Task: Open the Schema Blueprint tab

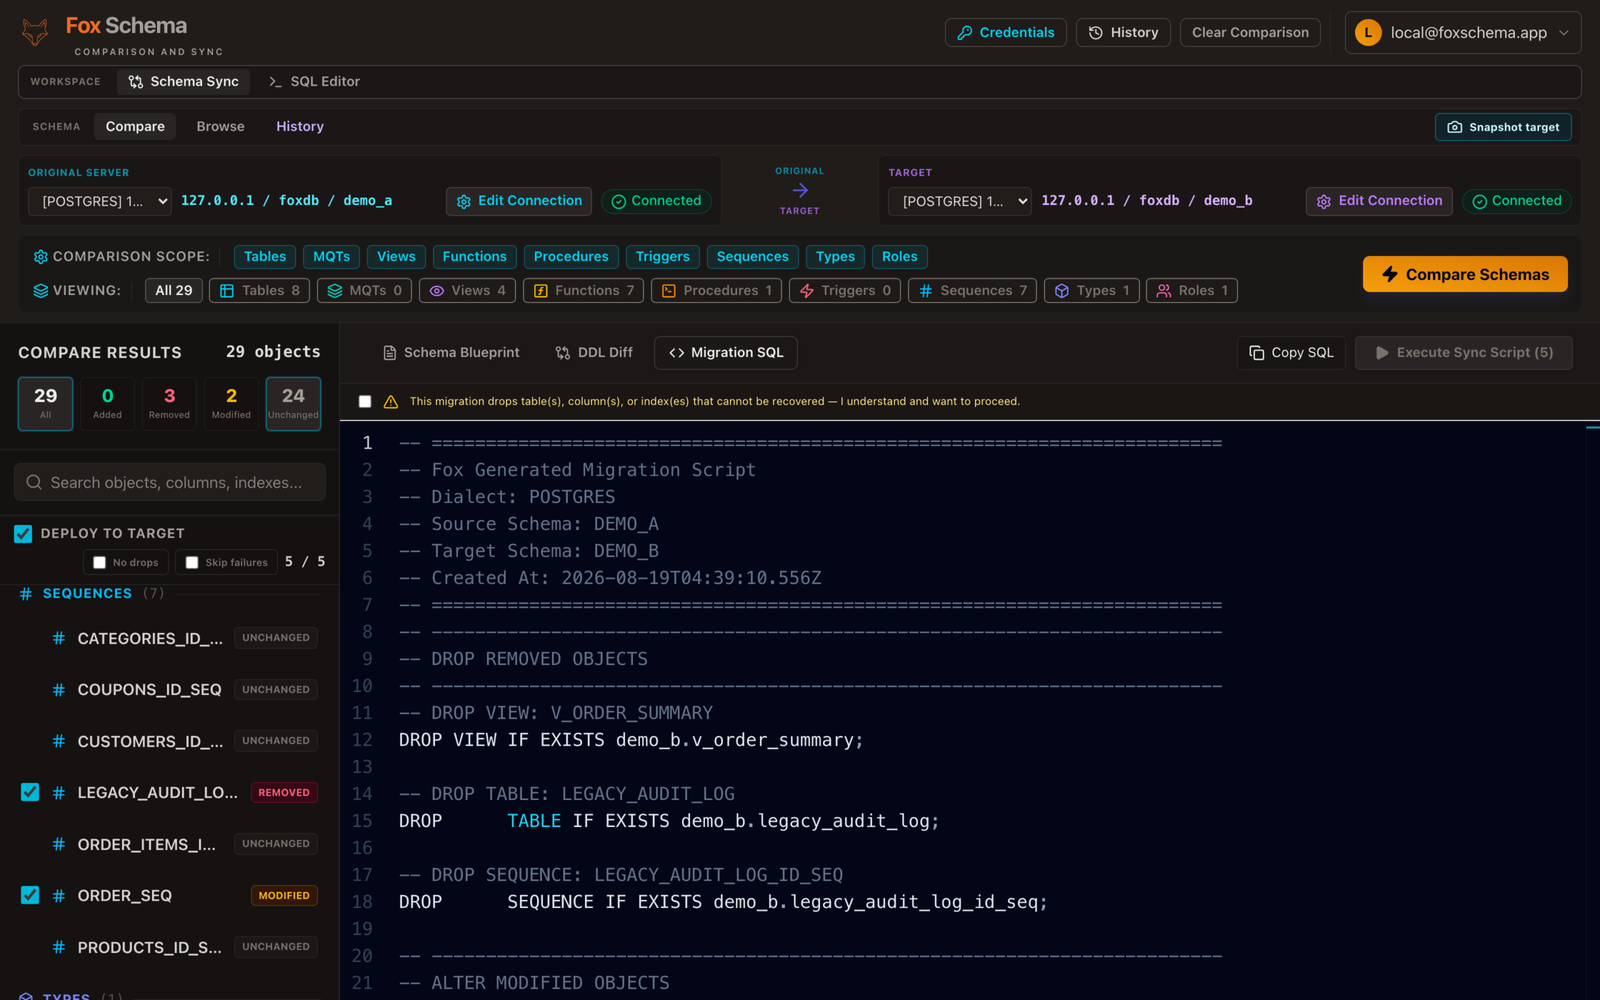Action: [x=451, y=353]
